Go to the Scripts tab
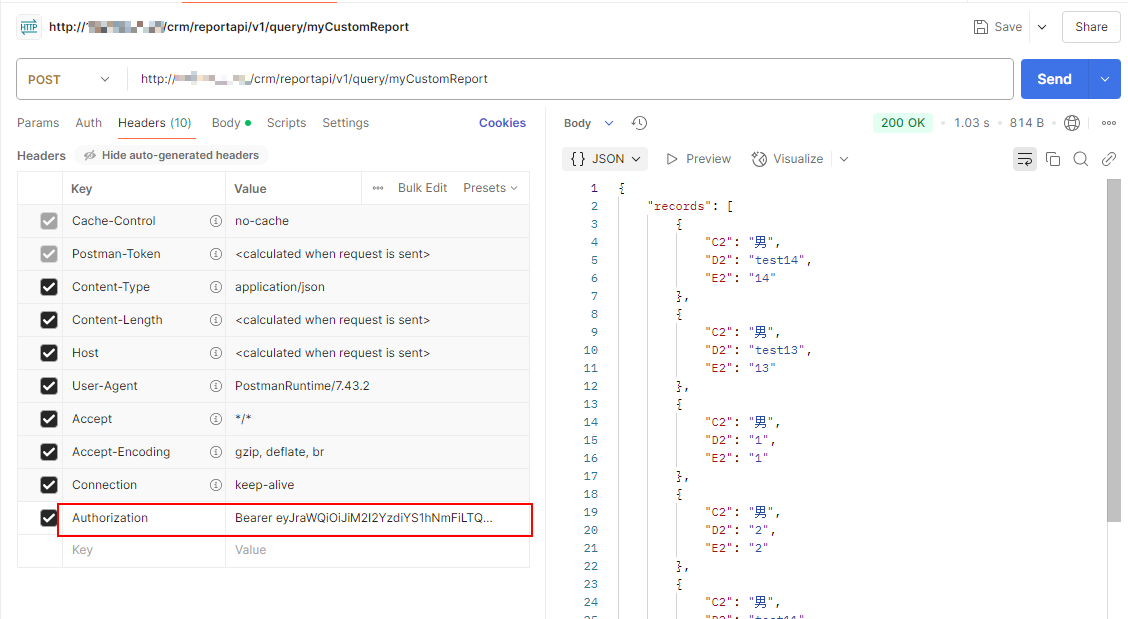Image resolution: width=1128 pixels, height=619 pixels. [x=286, y=123]
